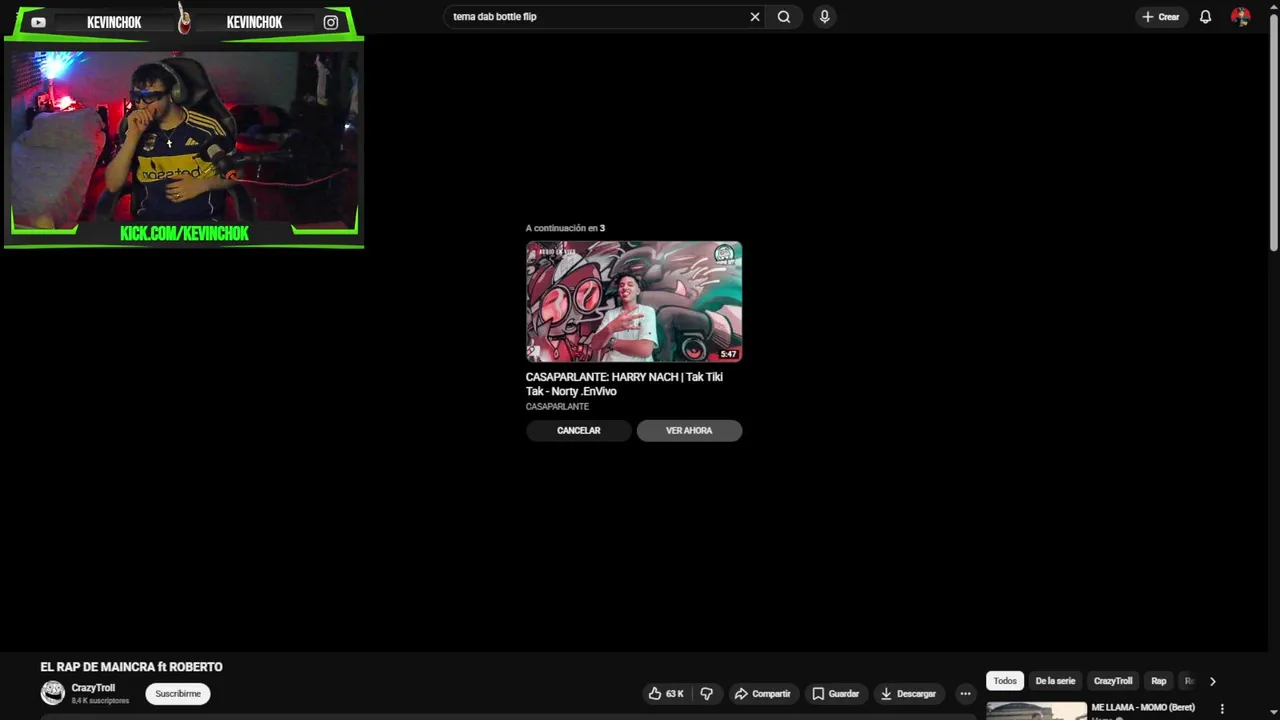The width and height of the screenshot is (1280, 720).
Task: Open the 'ME LLAMA - MOMO (Beret)' suggested video
Action: click(x=1143, y=708)
